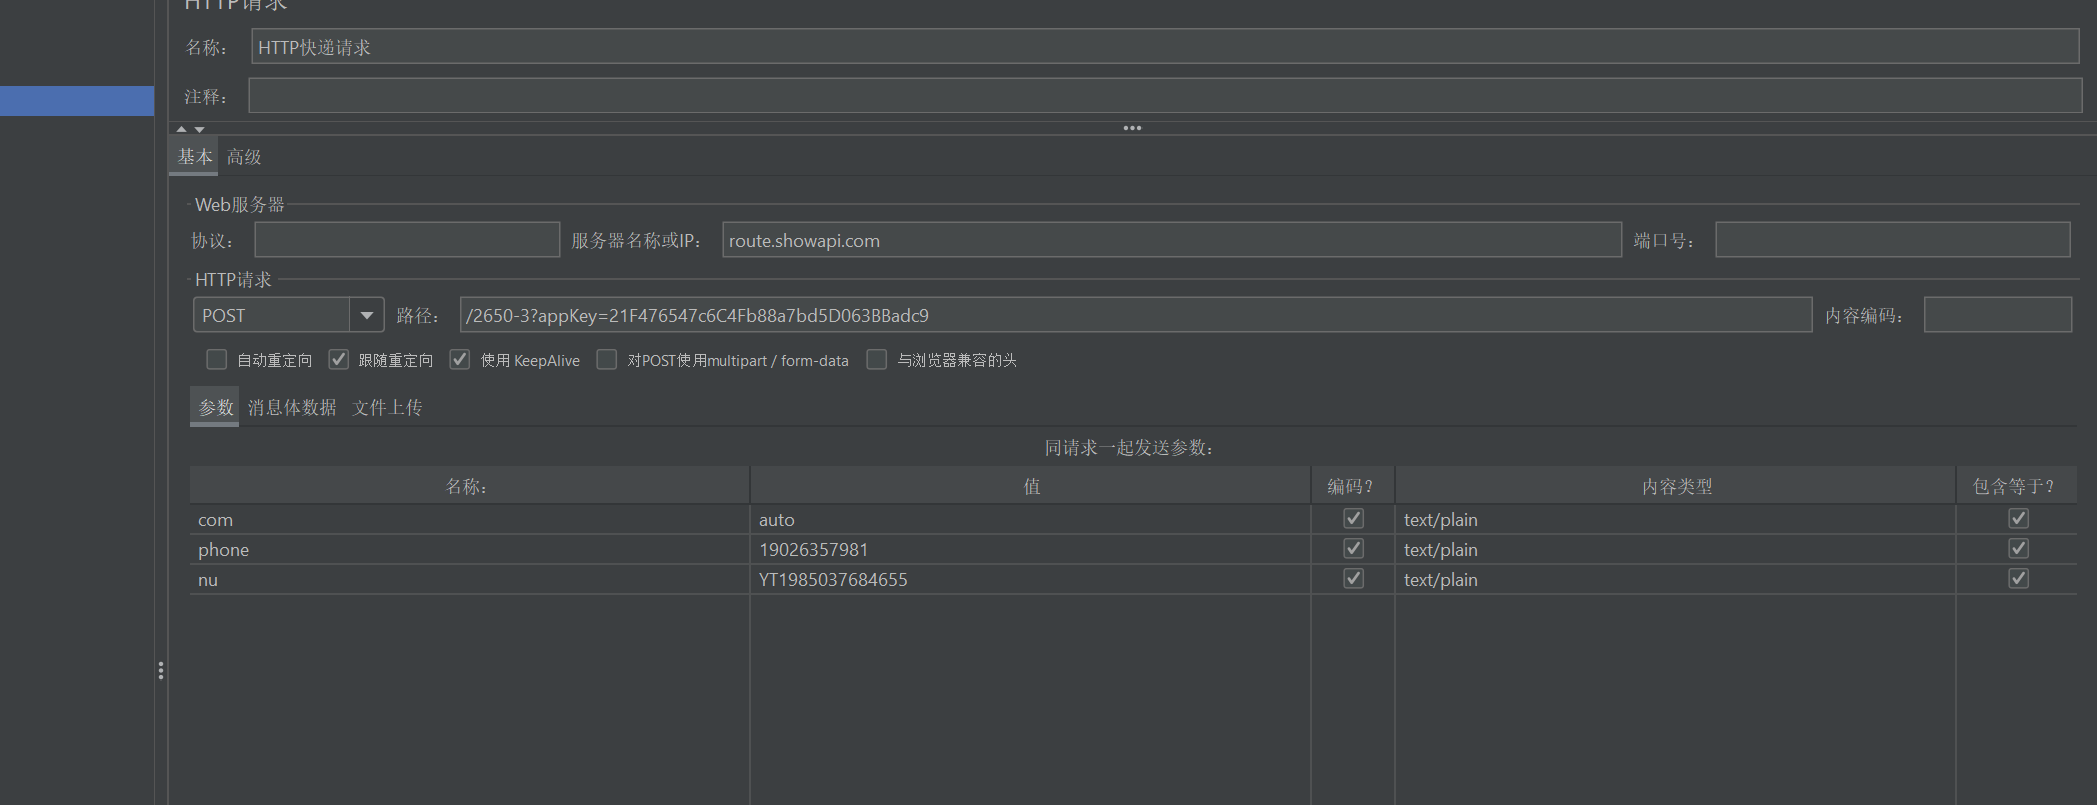Click the 编码? column header

tap(1353, 486)
